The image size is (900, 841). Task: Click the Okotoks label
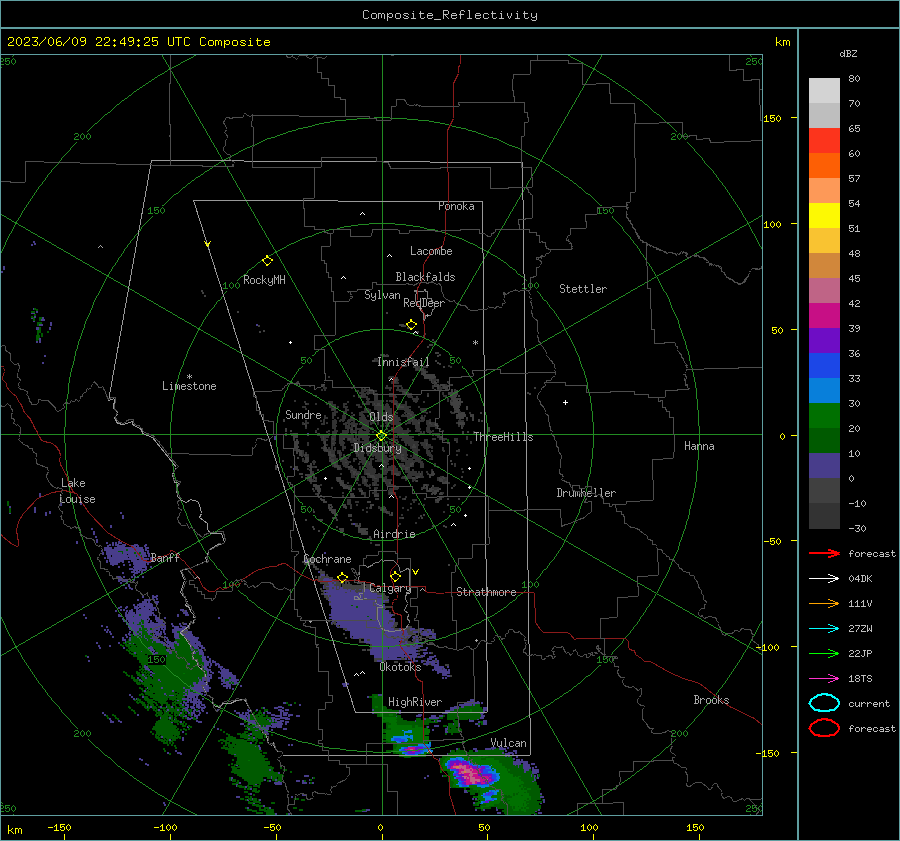[x=400, y=667]
